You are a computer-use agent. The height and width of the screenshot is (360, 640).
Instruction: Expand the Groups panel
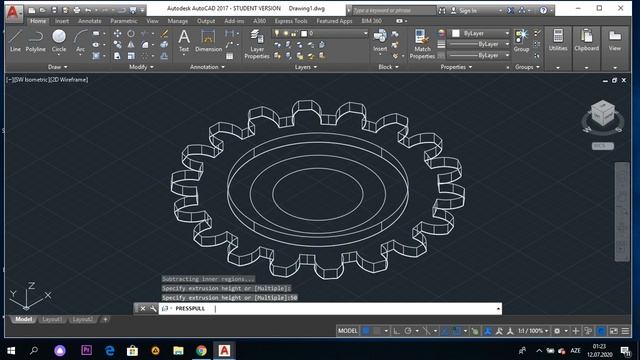(x=527, y=67)
